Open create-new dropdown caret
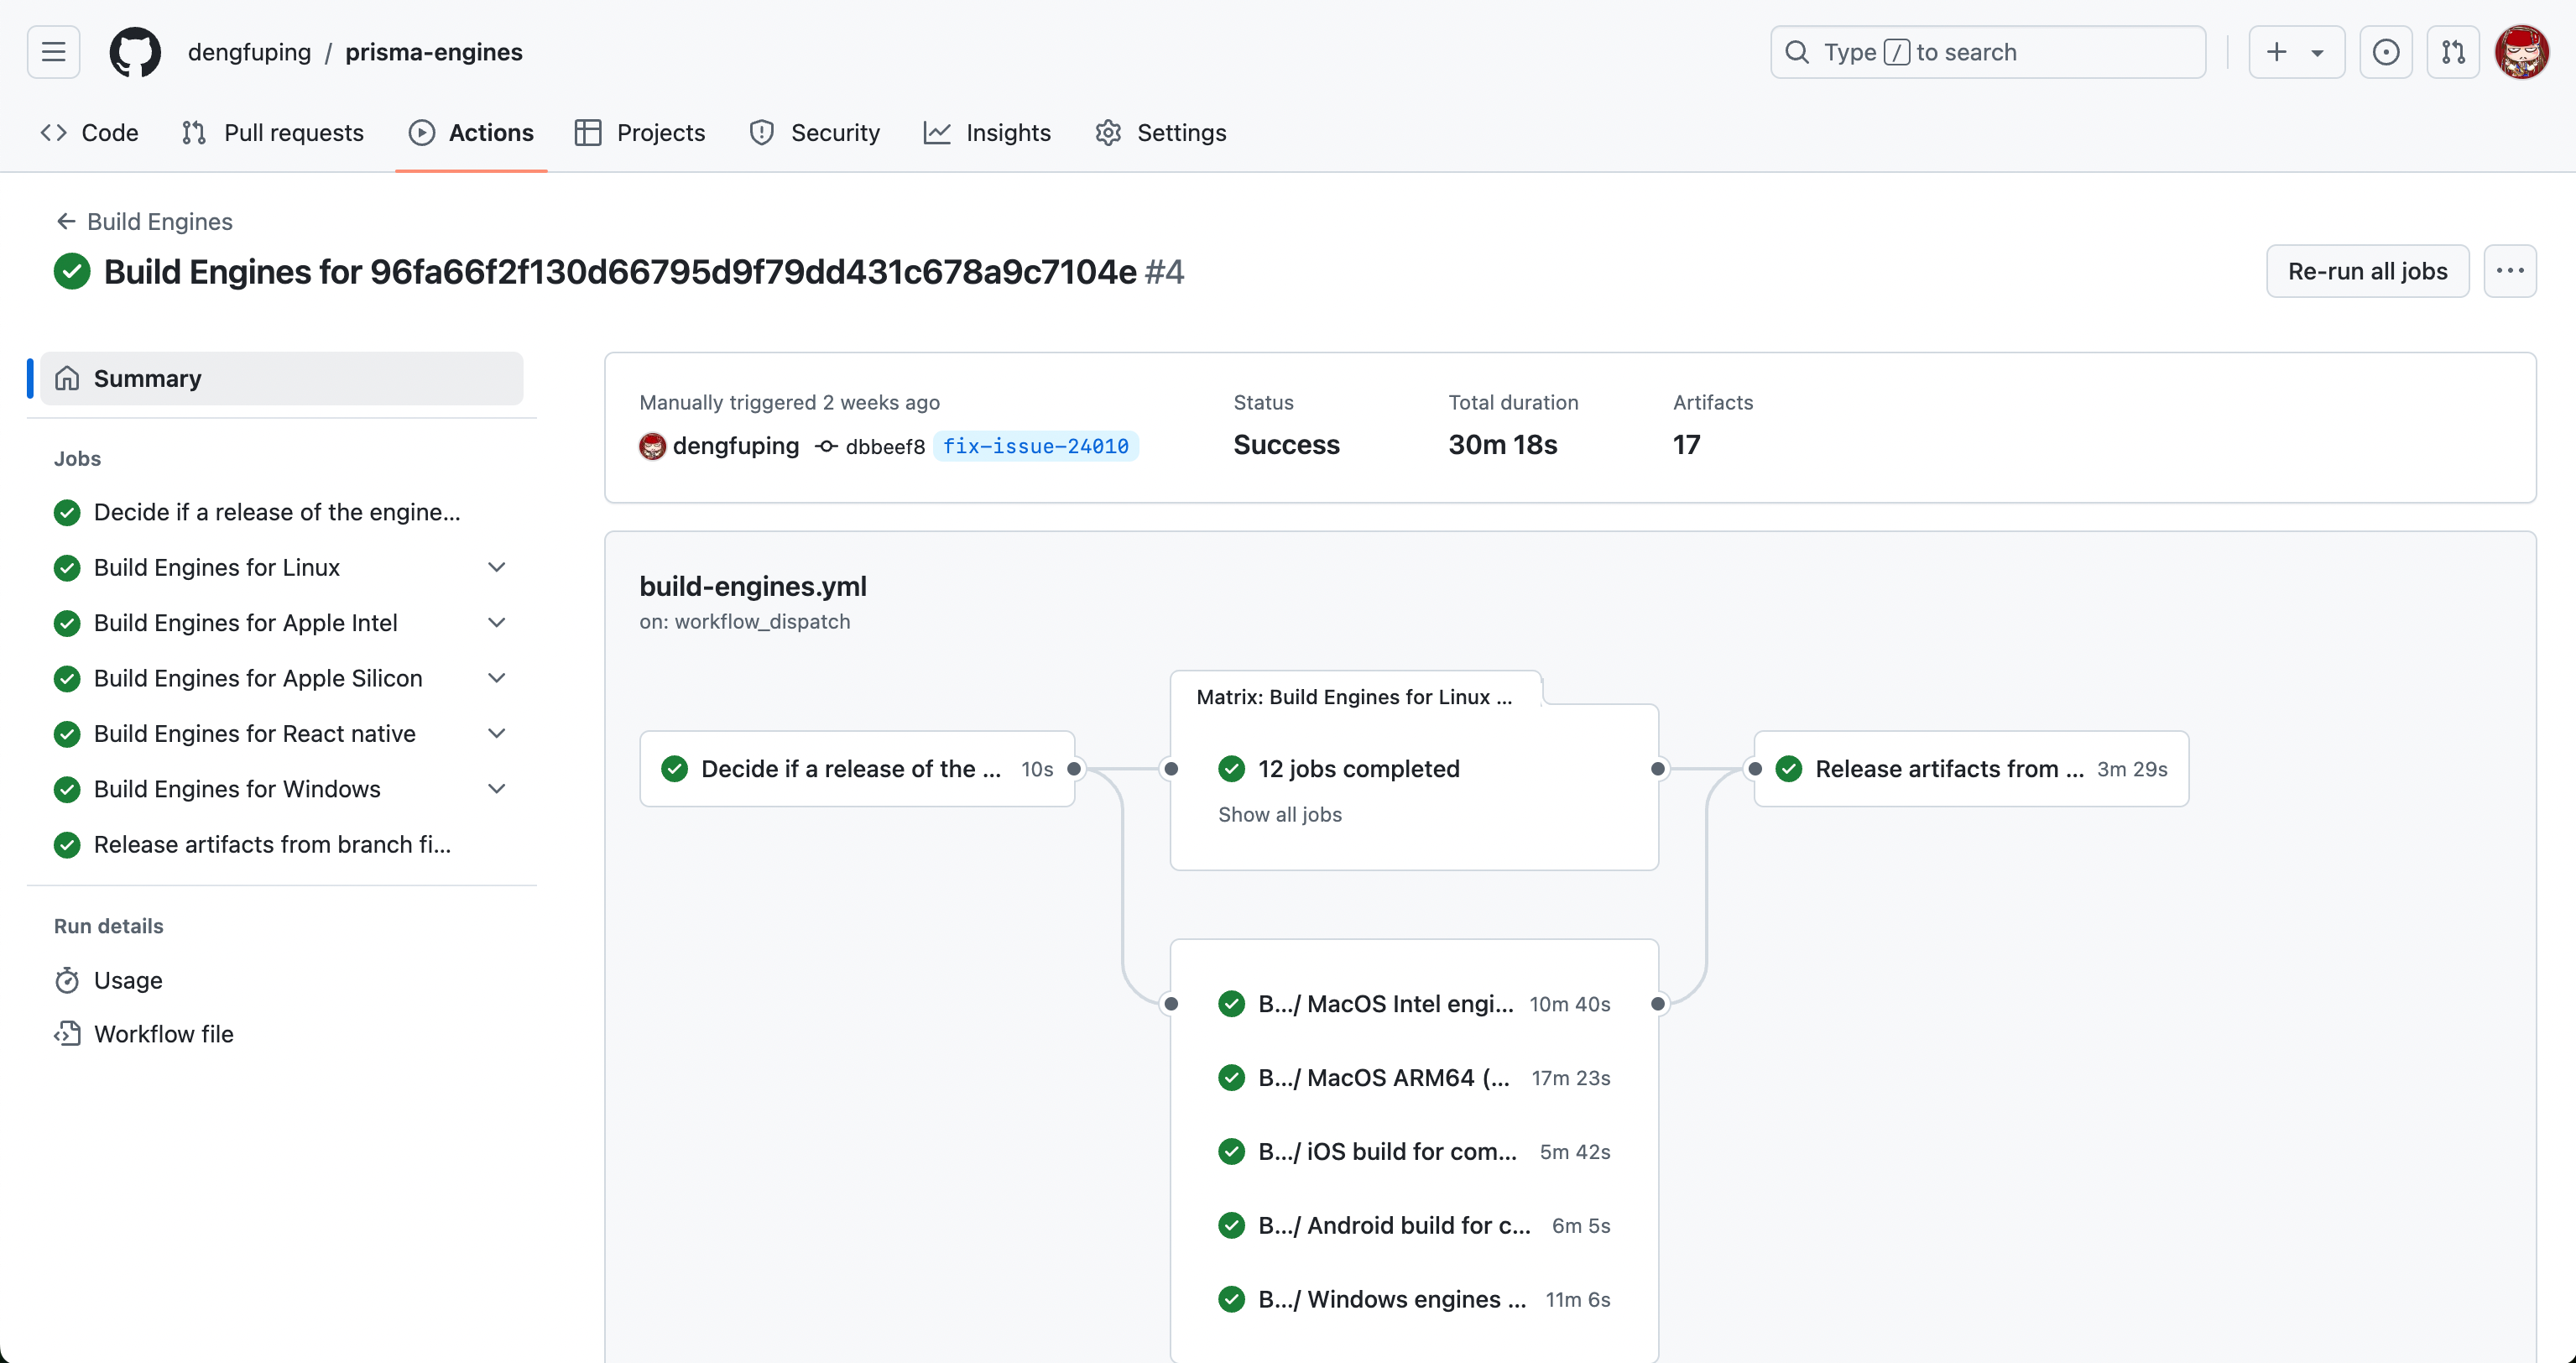This screenshot has width=2576, height=1363. 2317,53
